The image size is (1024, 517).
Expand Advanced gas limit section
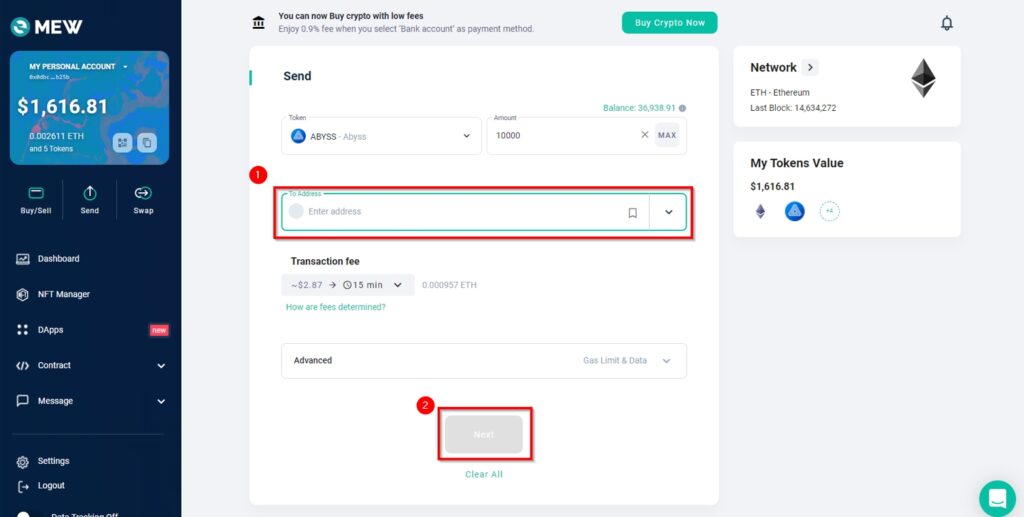(484, 360)
